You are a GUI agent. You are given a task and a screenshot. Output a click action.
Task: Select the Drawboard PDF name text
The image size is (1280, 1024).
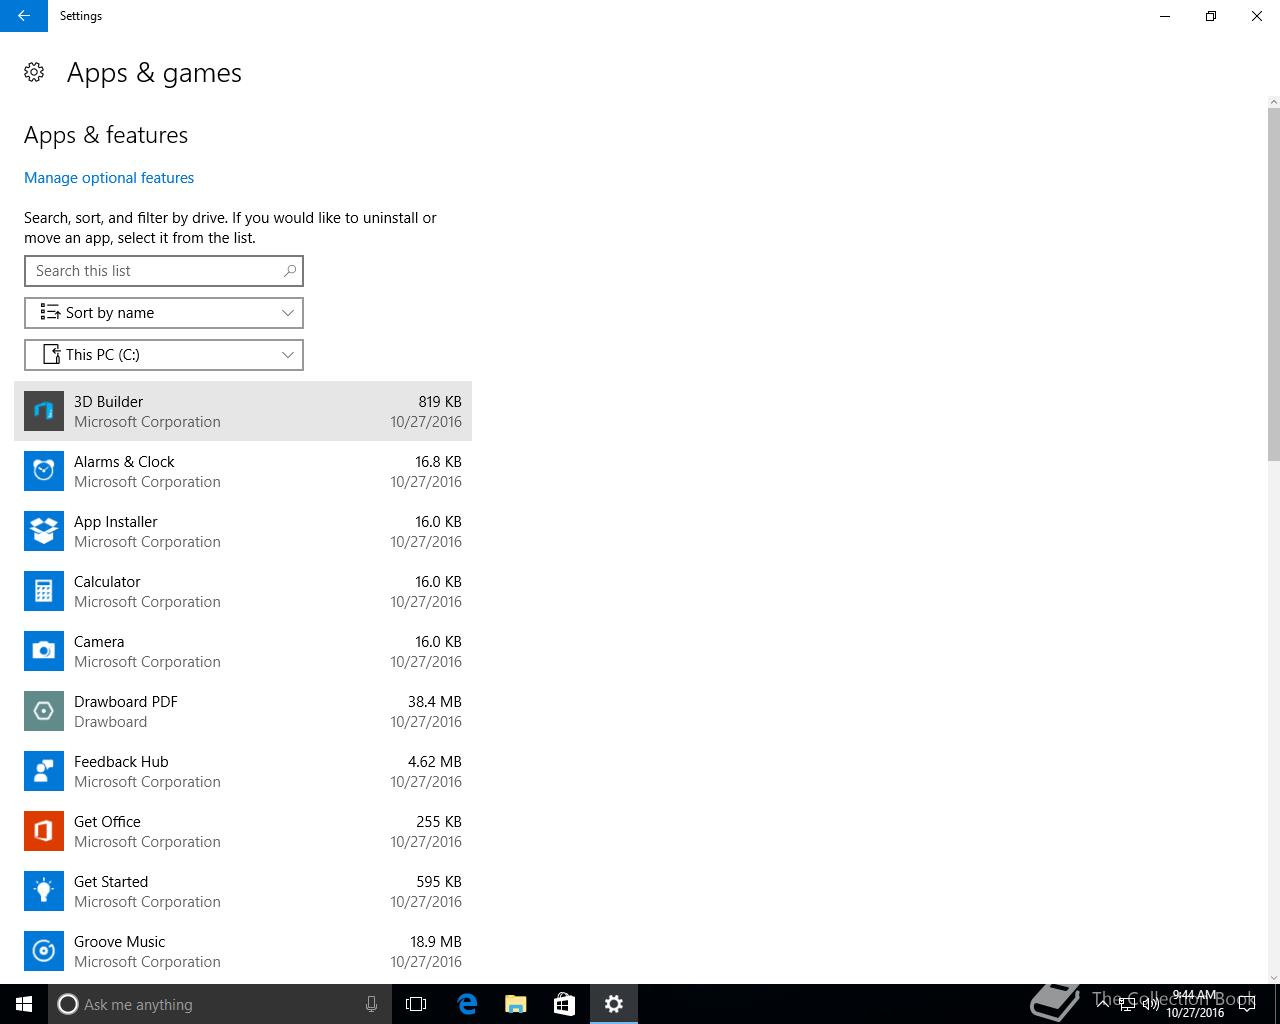pyautogui.click(x=126, y=701)
